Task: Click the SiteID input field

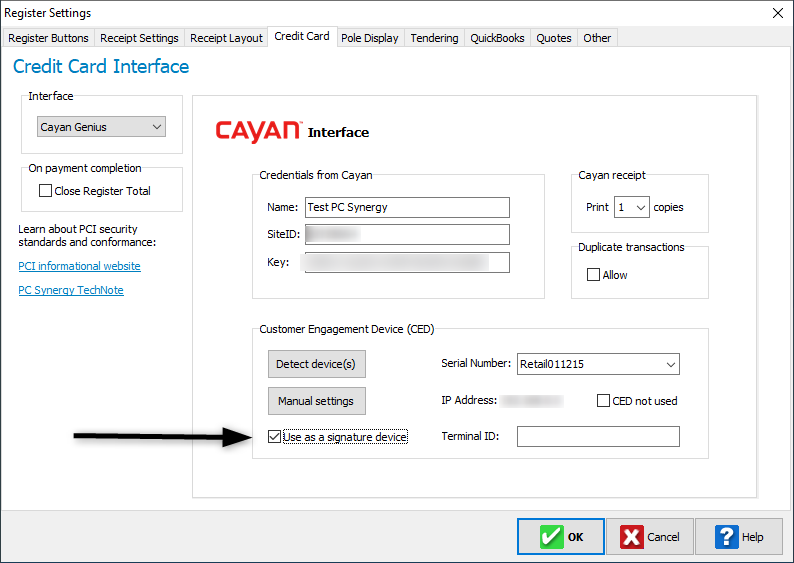Action: (407, 234)
